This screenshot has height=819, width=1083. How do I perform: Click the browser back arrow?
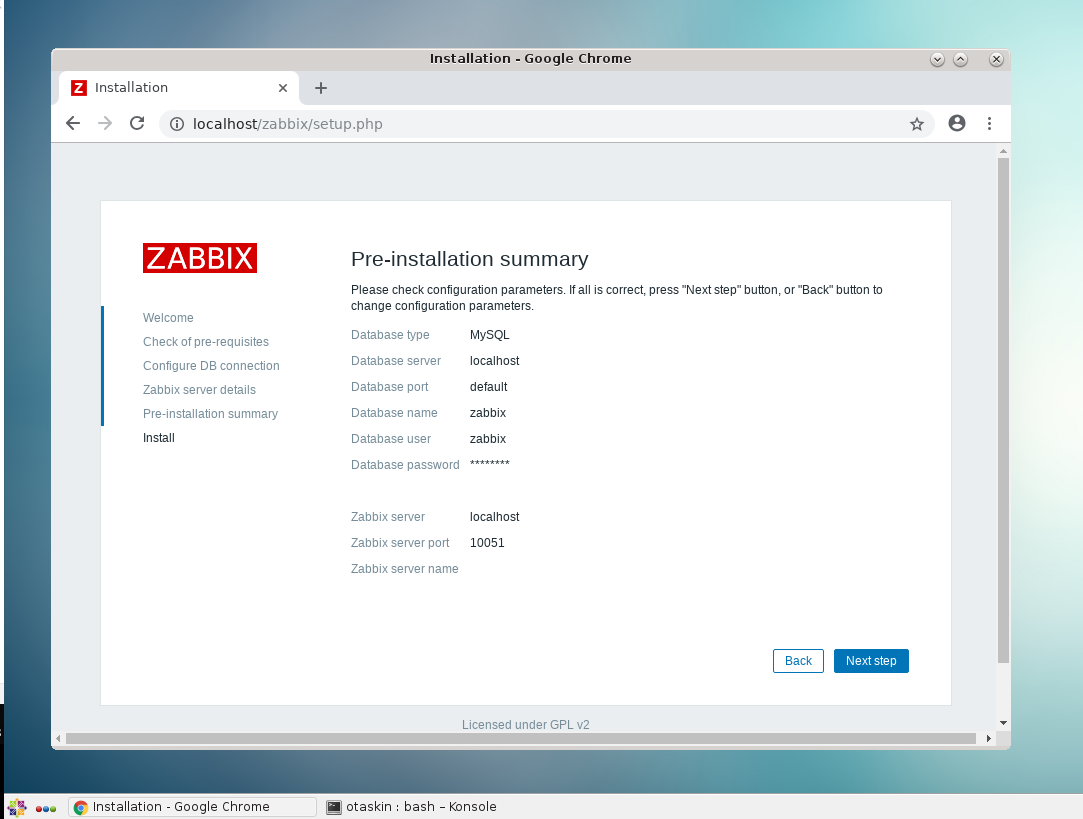pyautogui.click(x=73, y=124)
